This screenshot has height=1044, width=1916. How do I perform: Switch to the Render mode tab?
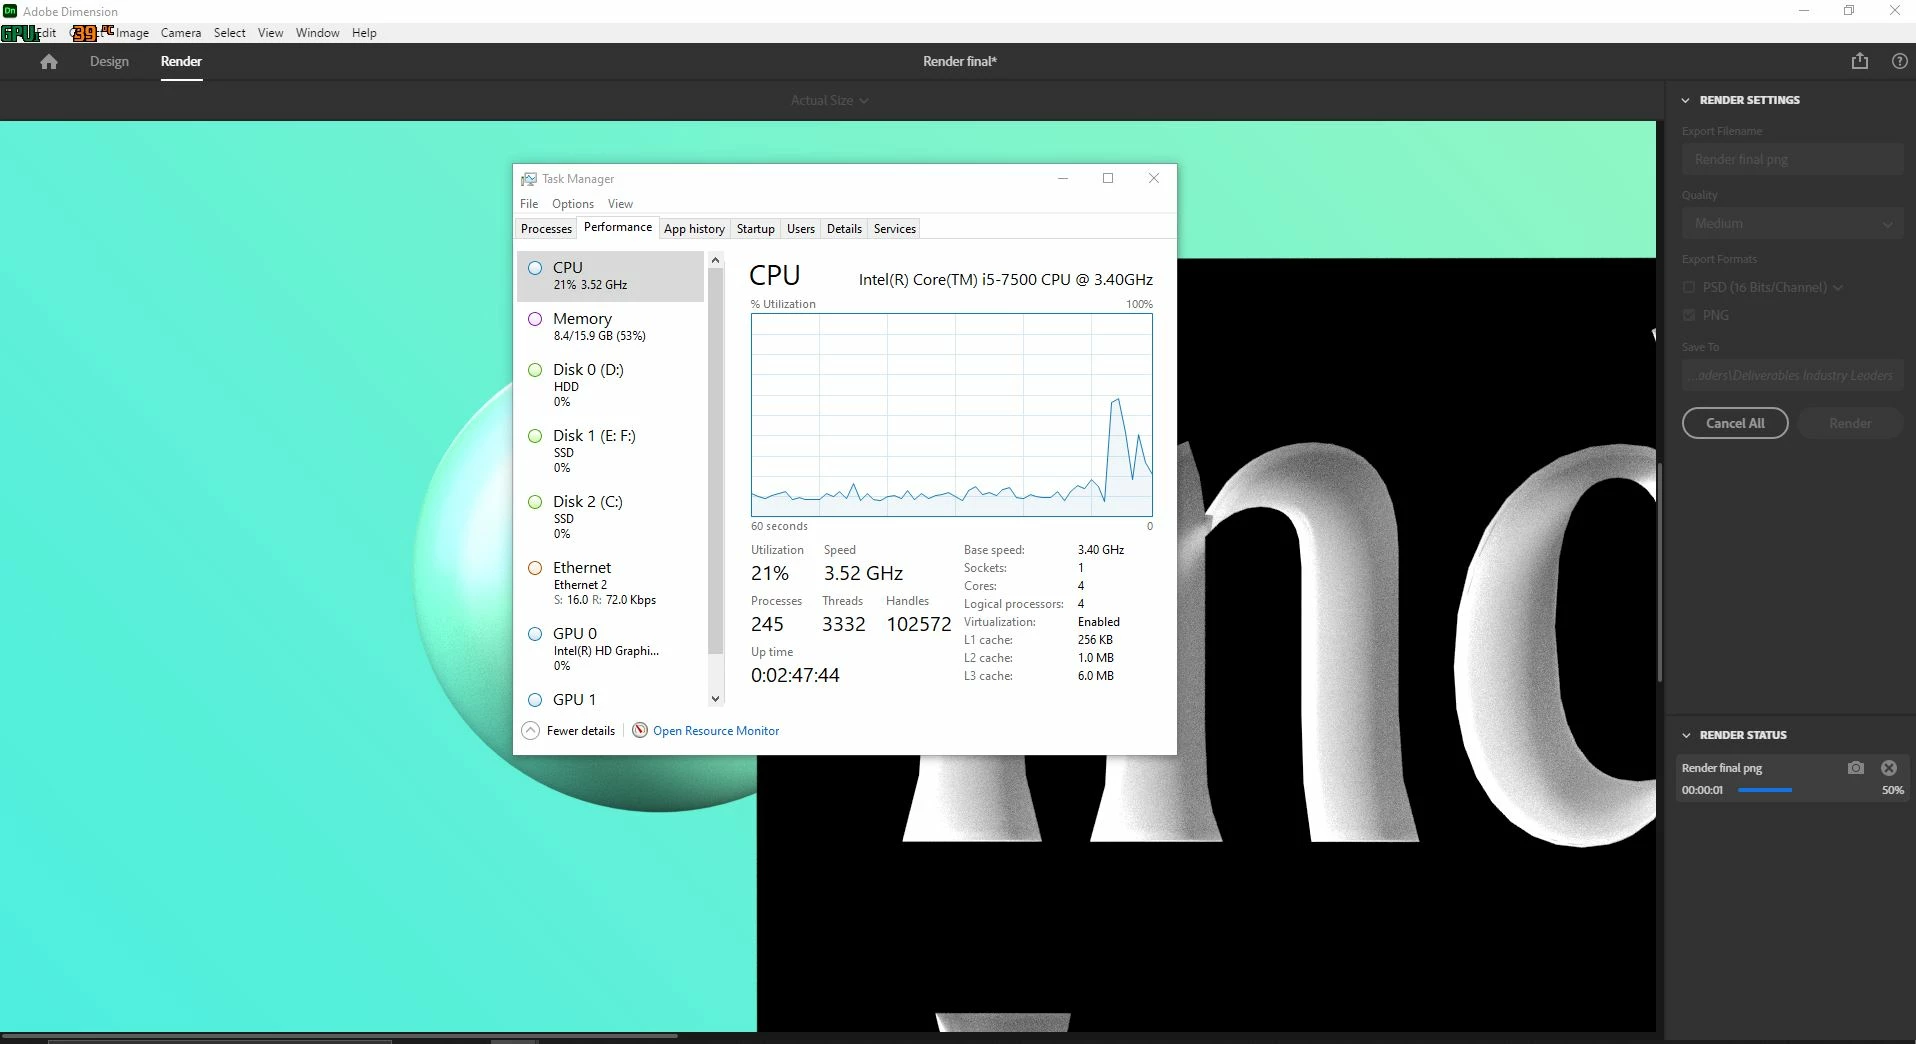click(181, 61)
